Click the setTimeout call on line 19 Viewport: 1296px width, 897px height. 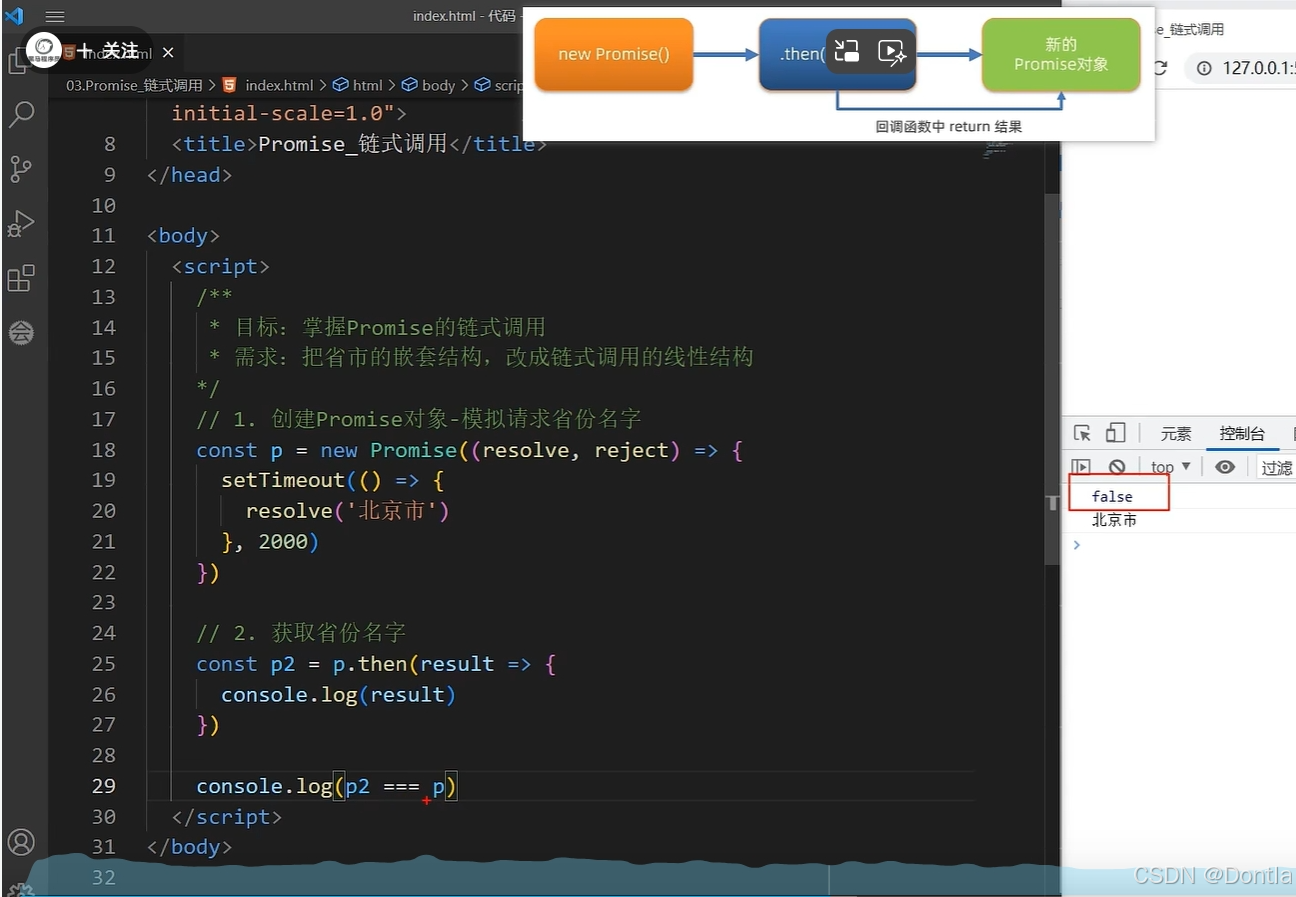[x=283, y=480]
